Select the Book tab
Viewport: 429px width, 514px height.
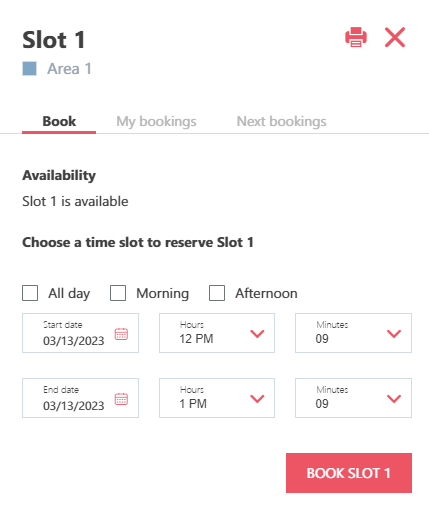pyautogui.click(x=59, y=121)
